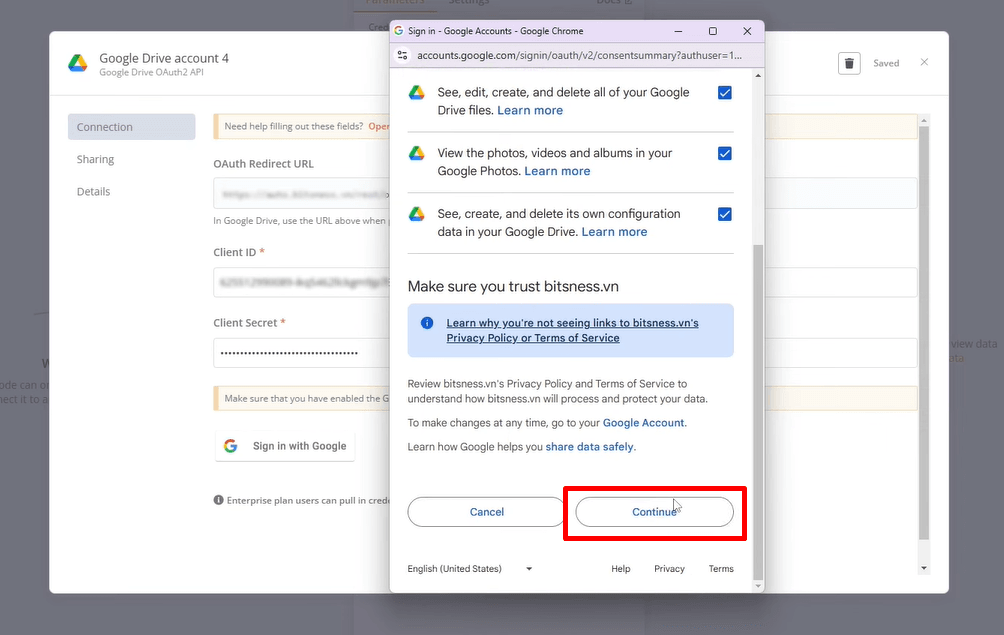Select the Connection tab in credential dialog
Viewport: 1004px width, 635px height.
(x=131, y=127)
